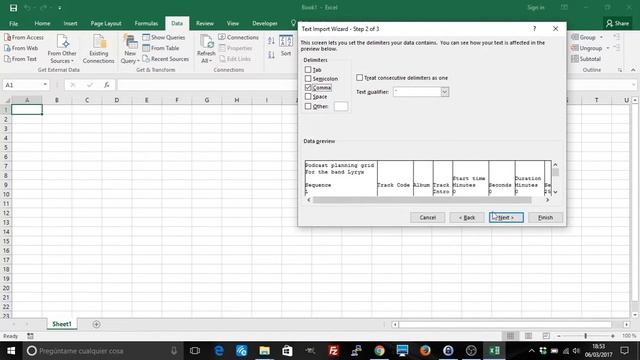Open the Ungroup dropdown arrow
Screen dimensions: 640x360
pyautogui.click(x=608, y=48)
